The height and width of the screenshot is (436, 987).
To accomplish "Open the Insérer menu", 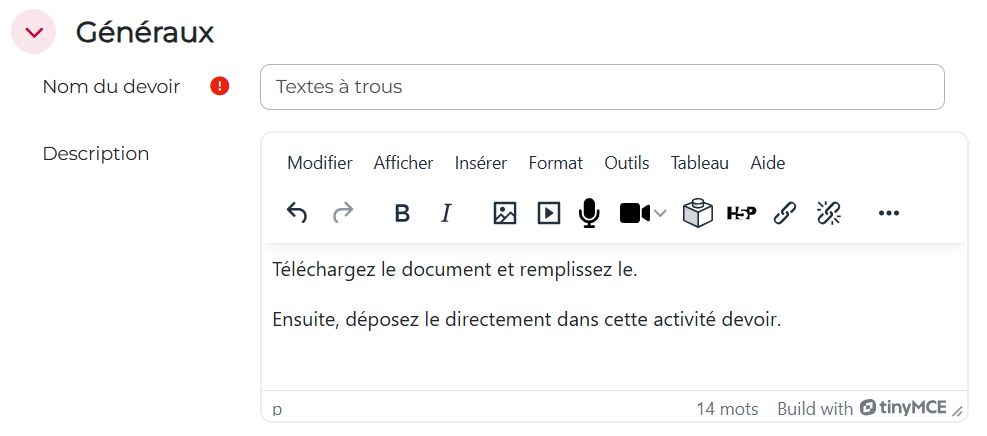I will pos(480,163).
